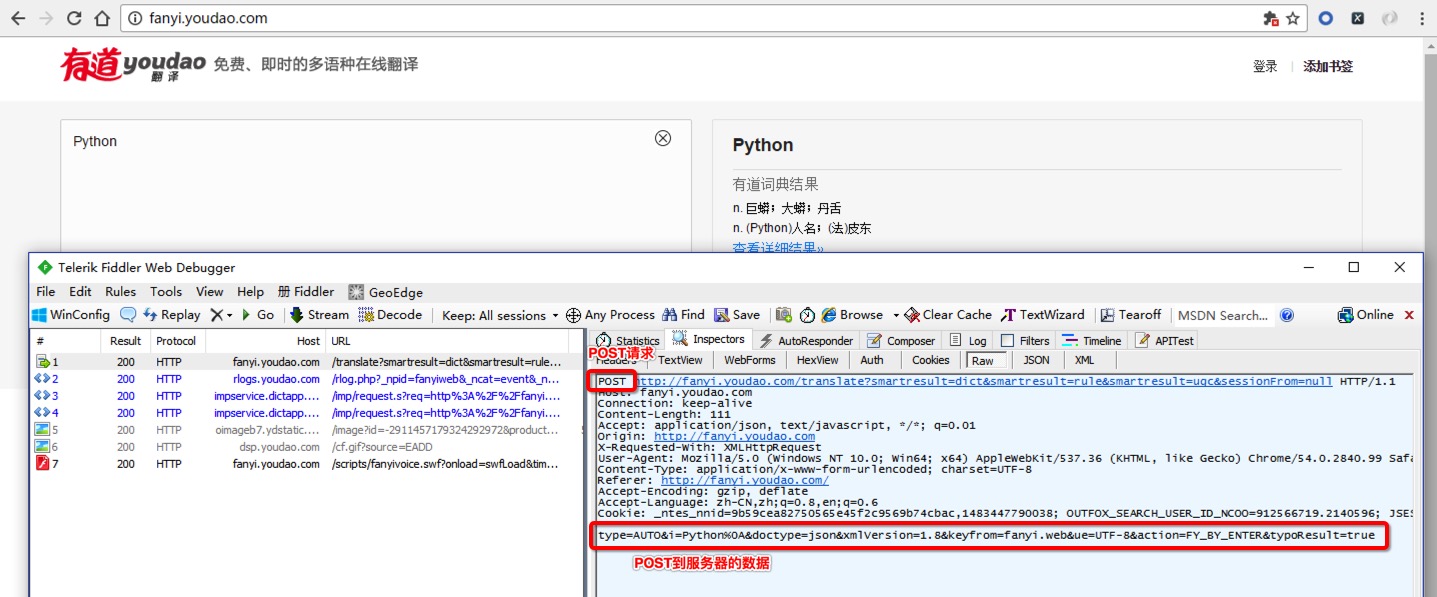Expand the delete sessions X dropdown arrow
Viewport: 1437px width, 597px height.
click(231, 314)
